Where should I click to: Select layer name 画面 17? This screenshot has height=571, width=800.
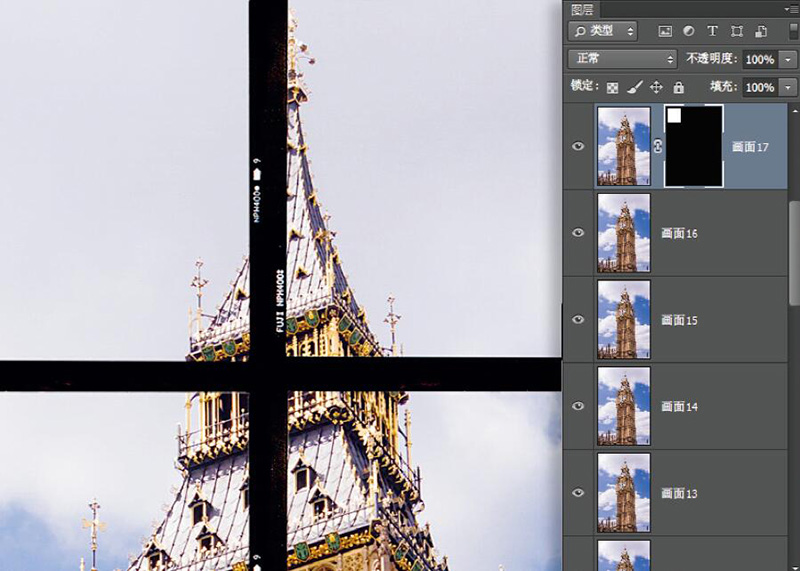coord(750,147)
